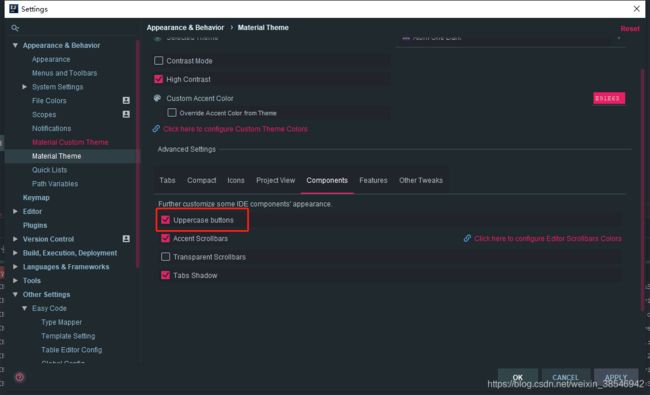Click the OK button
This screenshot has width=650, height=395.
pos(518,377)
